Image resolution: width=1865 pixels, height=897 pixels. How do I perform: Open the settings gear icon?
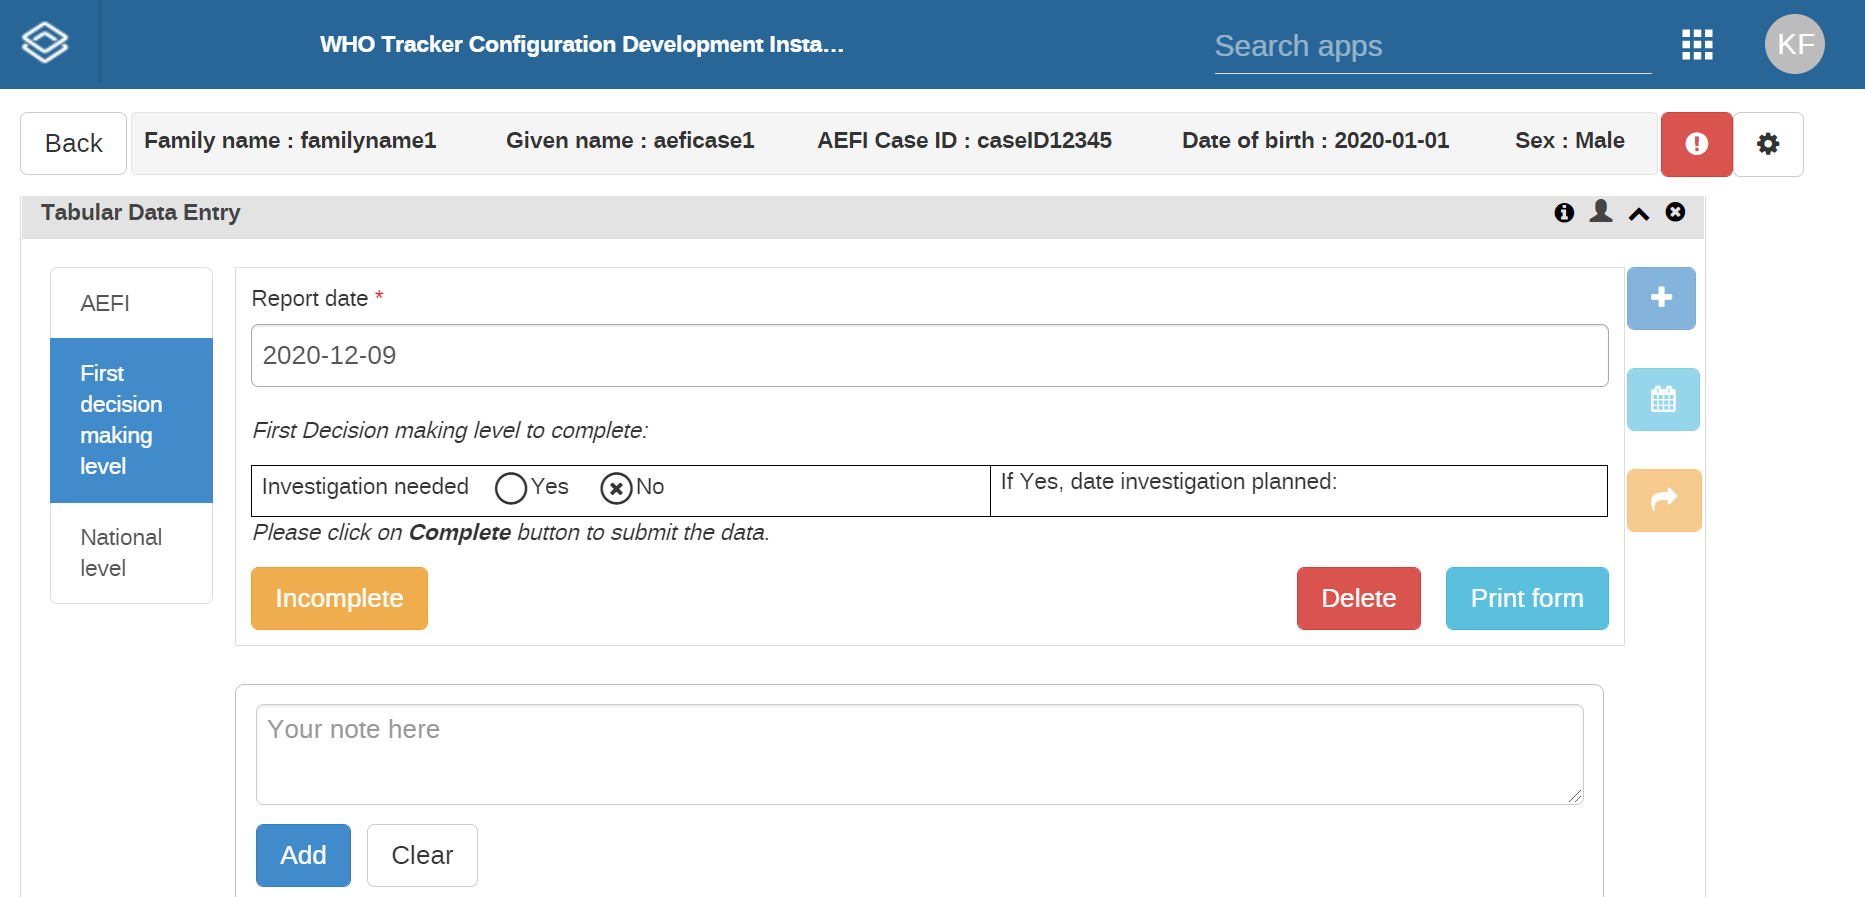pyautogui.click(x=1768, y=144)
